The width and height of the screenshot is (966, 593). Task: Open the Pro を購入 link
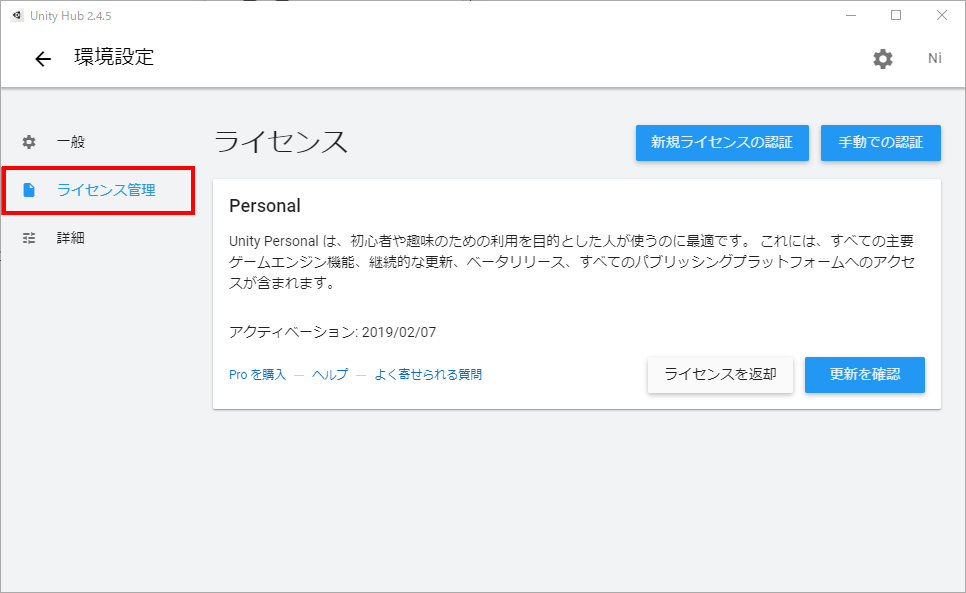pyautogui.click(x=258, y=374)
